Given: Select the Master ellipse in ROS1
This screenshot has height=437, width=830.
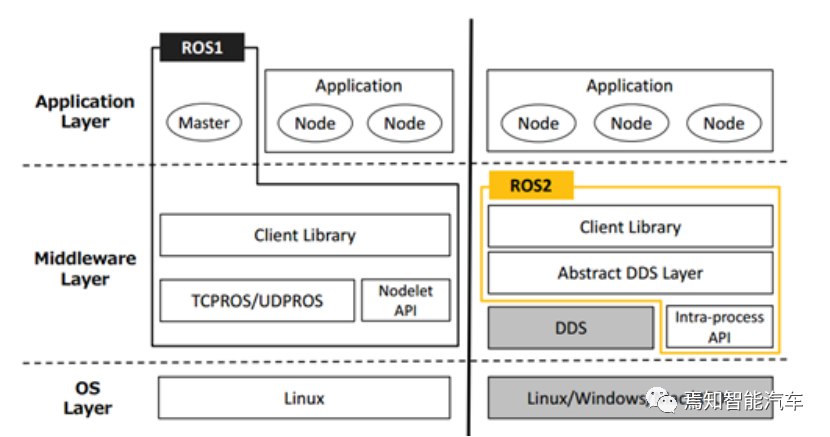Looking at the screenshot, I should tap(204, 122).
